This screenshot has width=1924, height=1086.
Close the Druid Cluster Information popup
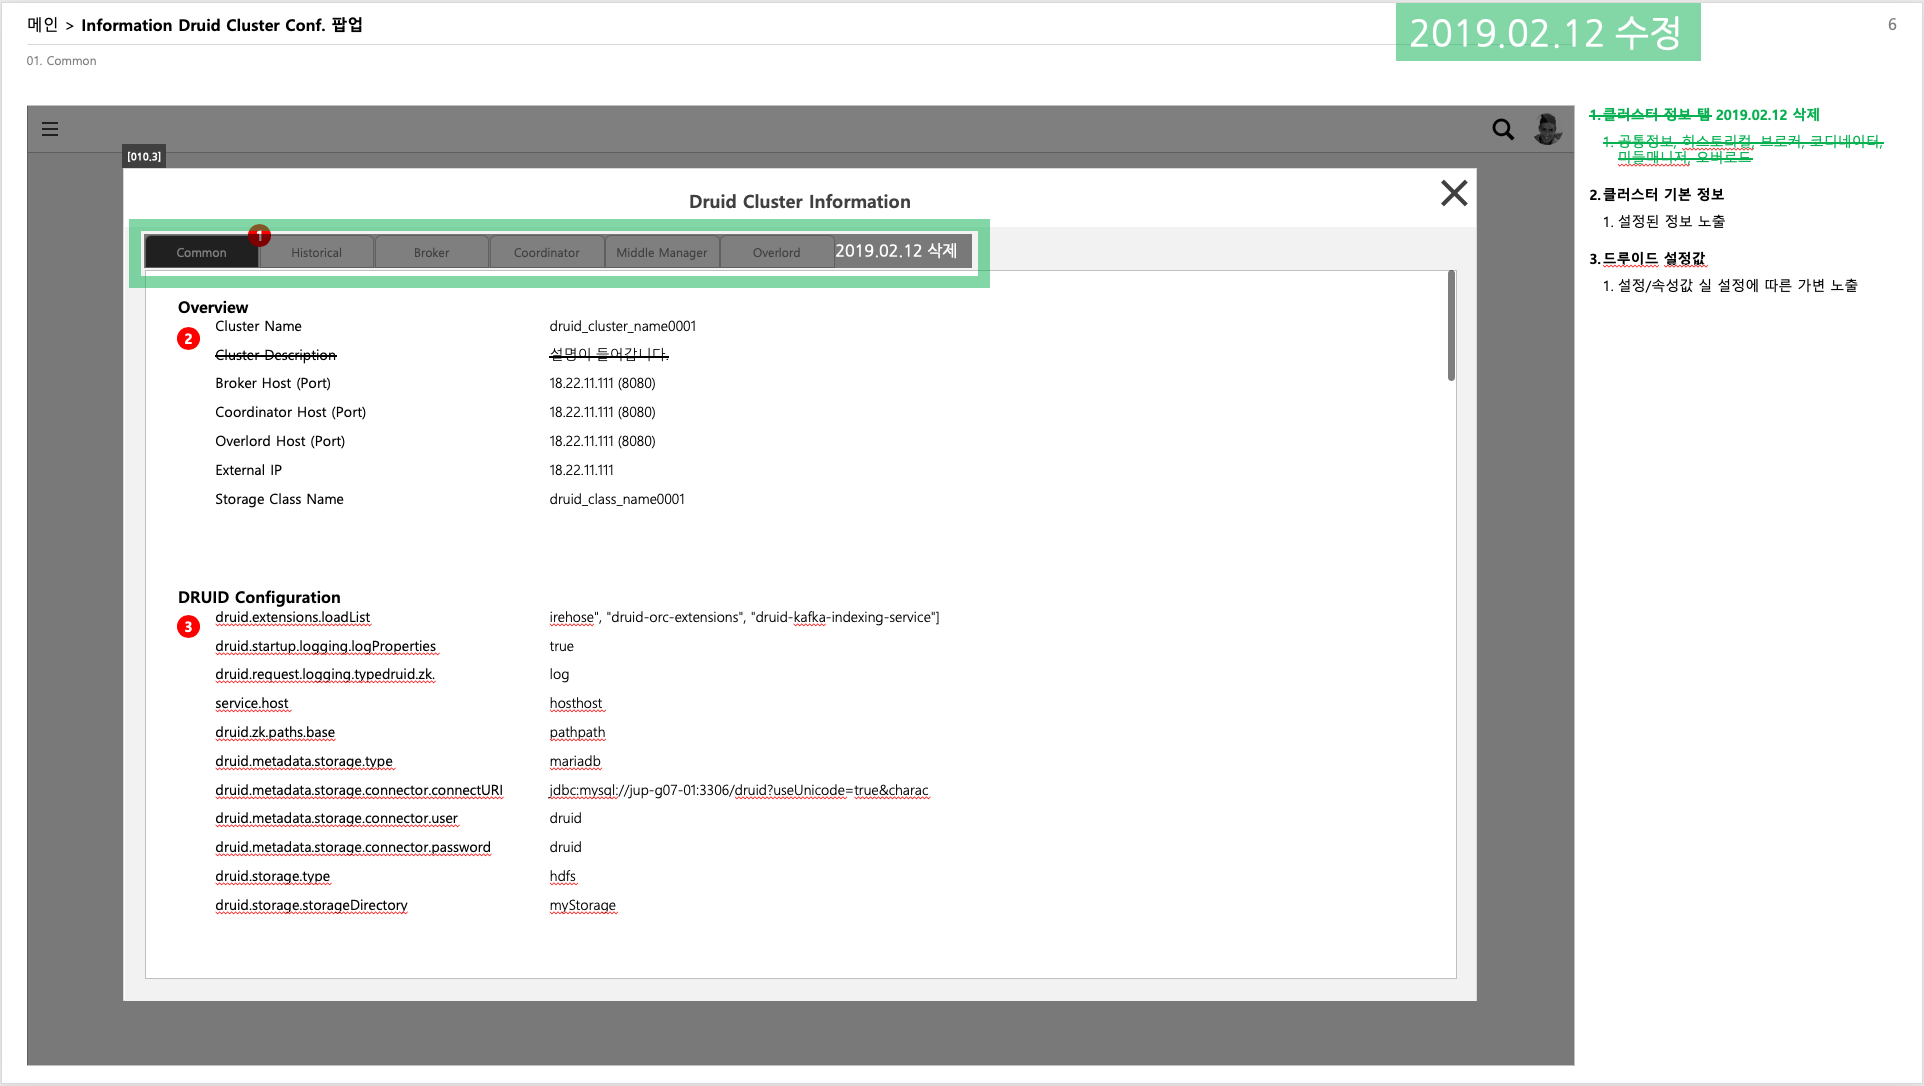[1454, 193]
